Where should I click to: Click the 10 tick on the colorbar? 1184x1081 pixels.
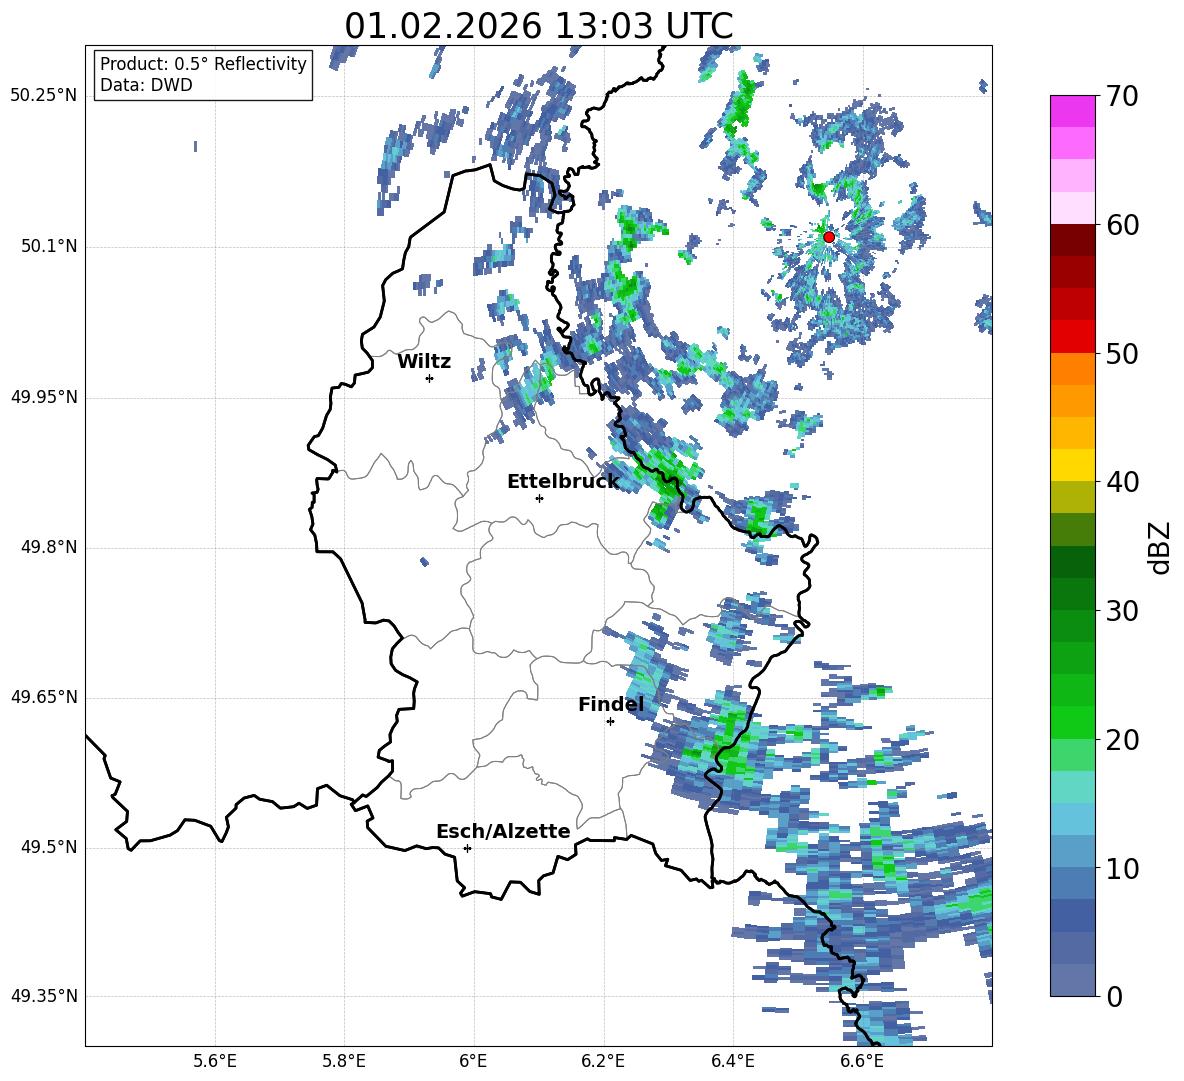point(1122,868)
